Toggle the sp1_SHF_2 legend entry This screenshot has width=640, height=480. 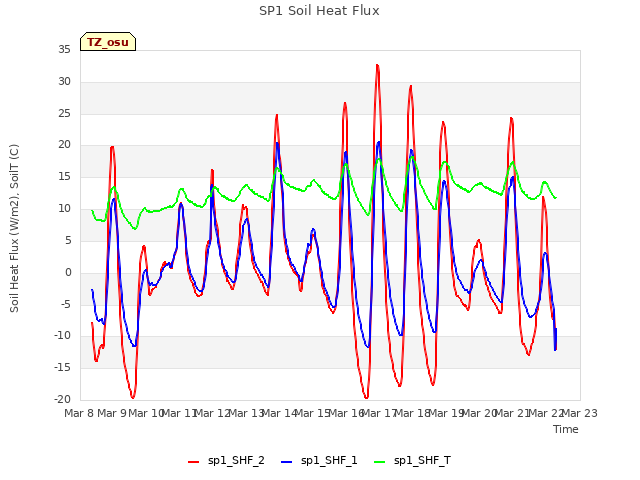click(x=226, y=461)
